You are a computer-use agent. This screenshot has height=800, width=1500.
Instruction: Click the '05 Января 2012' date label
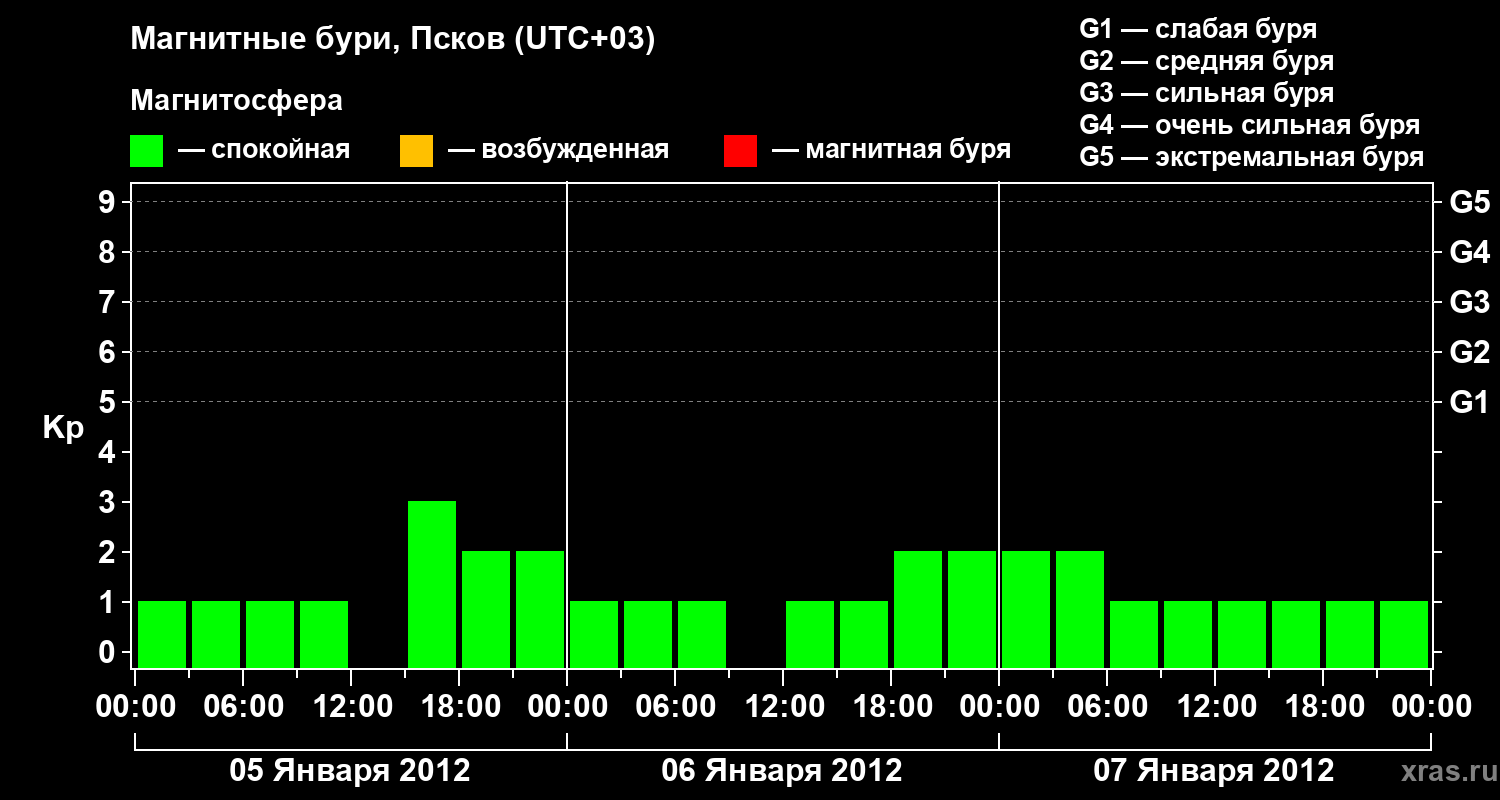point(350,771)
